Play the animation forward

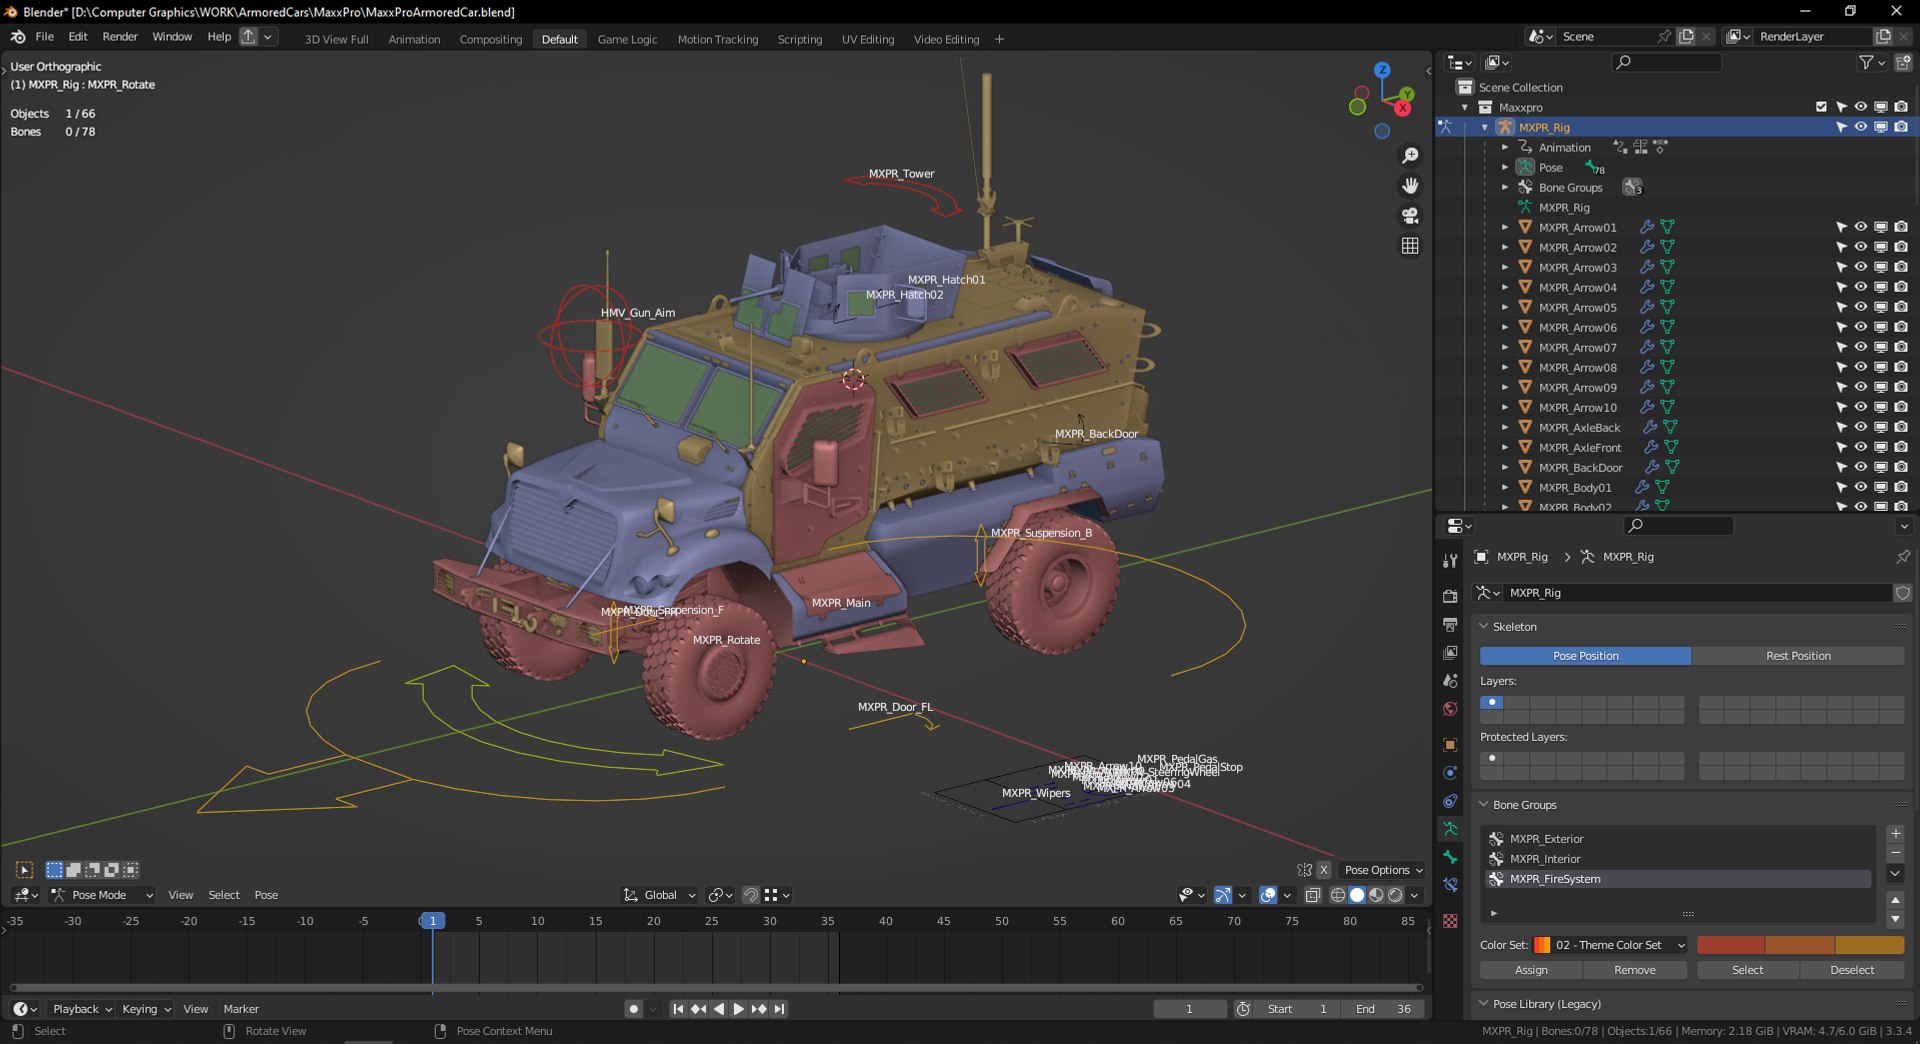[x=738, y=1009]
